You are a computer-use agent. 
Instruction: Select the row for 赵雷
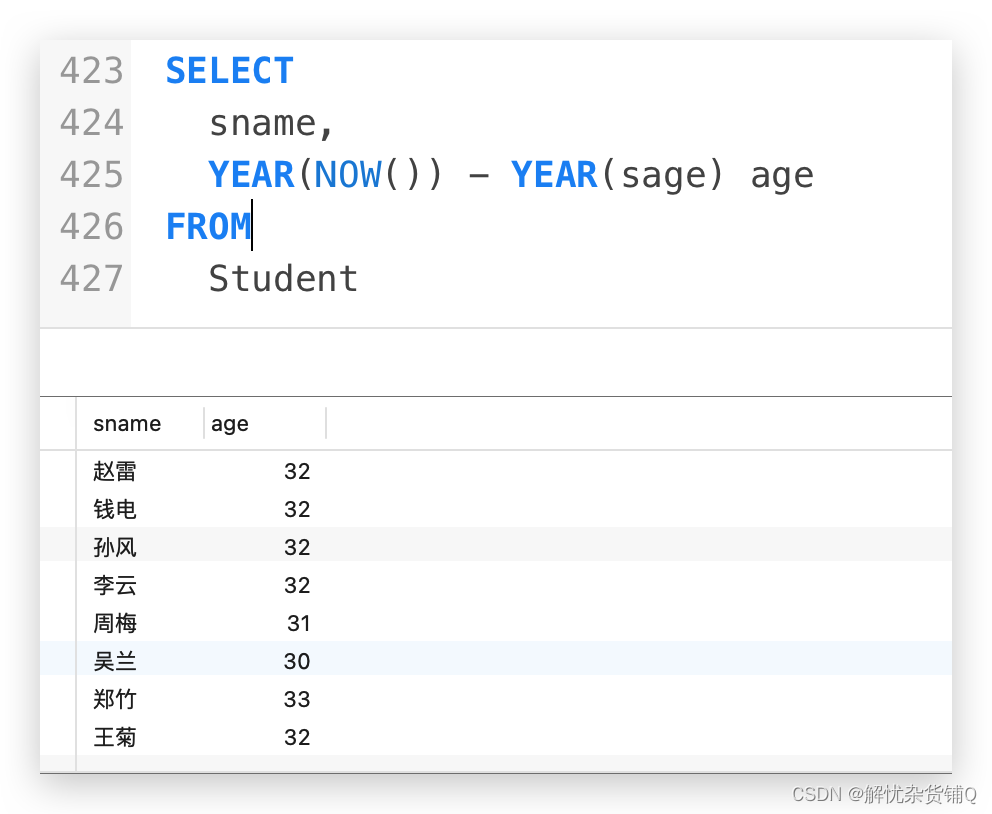pyautogui.click(x=495, y=471)
